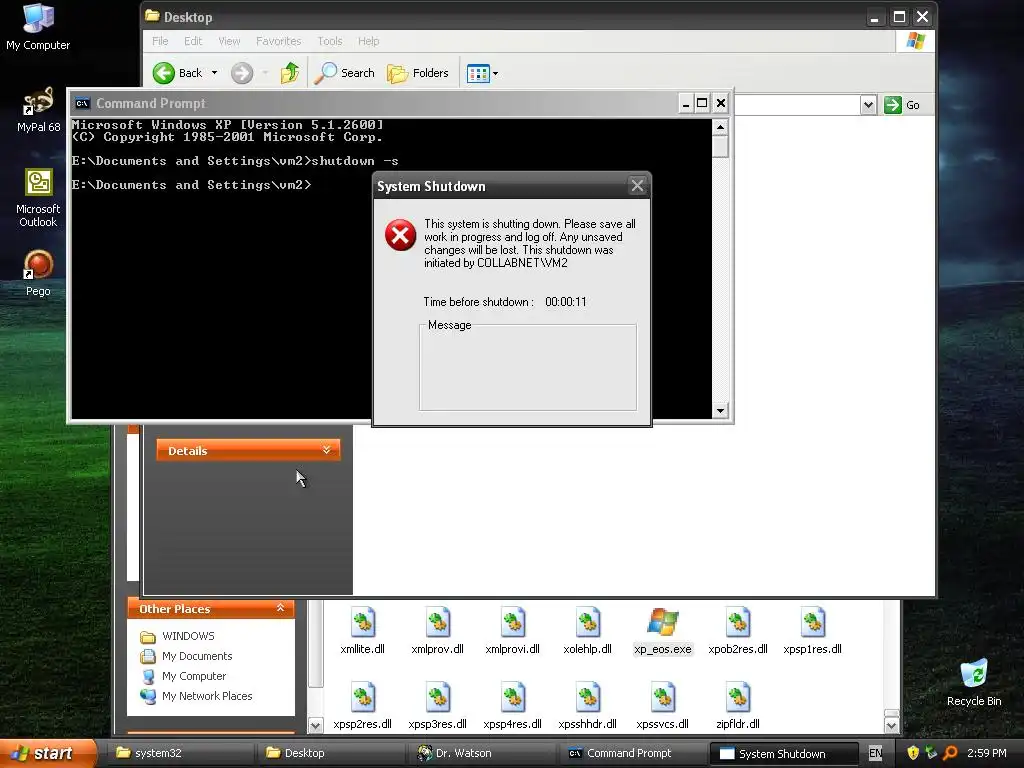Click EN language indicator in taskbar
This screenshot has width=1024, height=768.
[875, 753]
